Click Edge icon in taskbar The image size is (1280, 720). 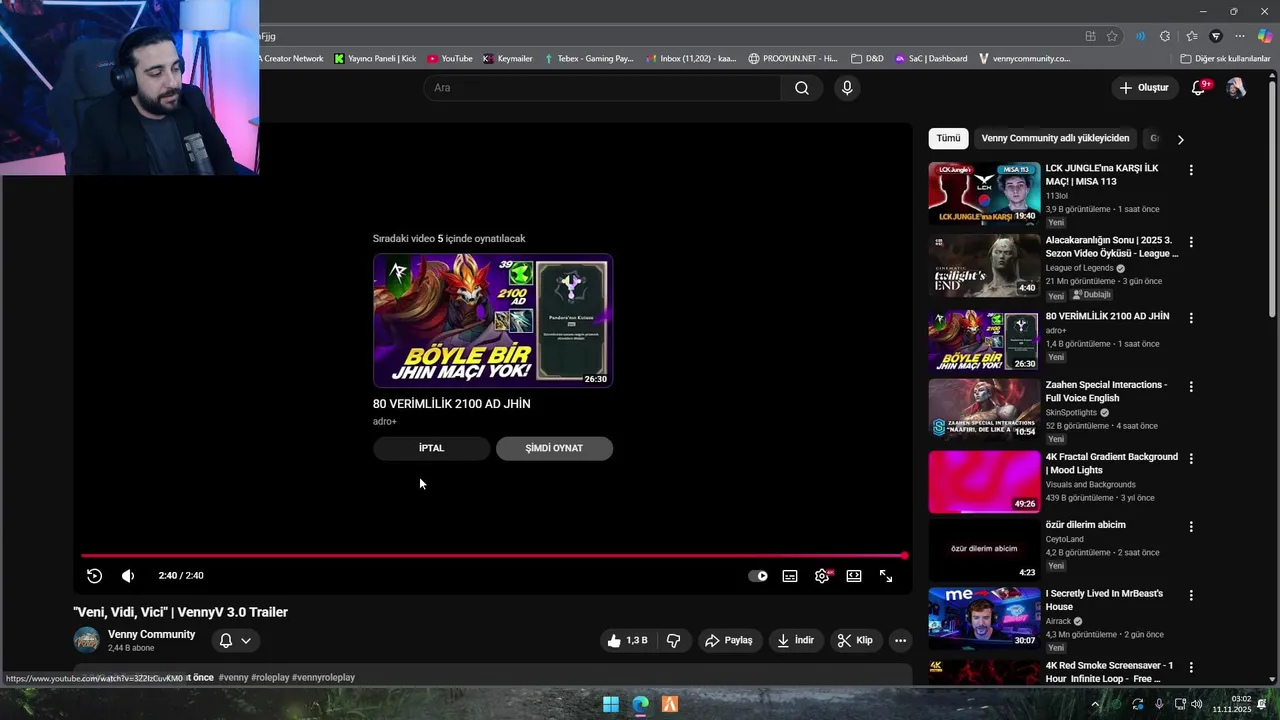pyautogui.click(x=640, y=704)
